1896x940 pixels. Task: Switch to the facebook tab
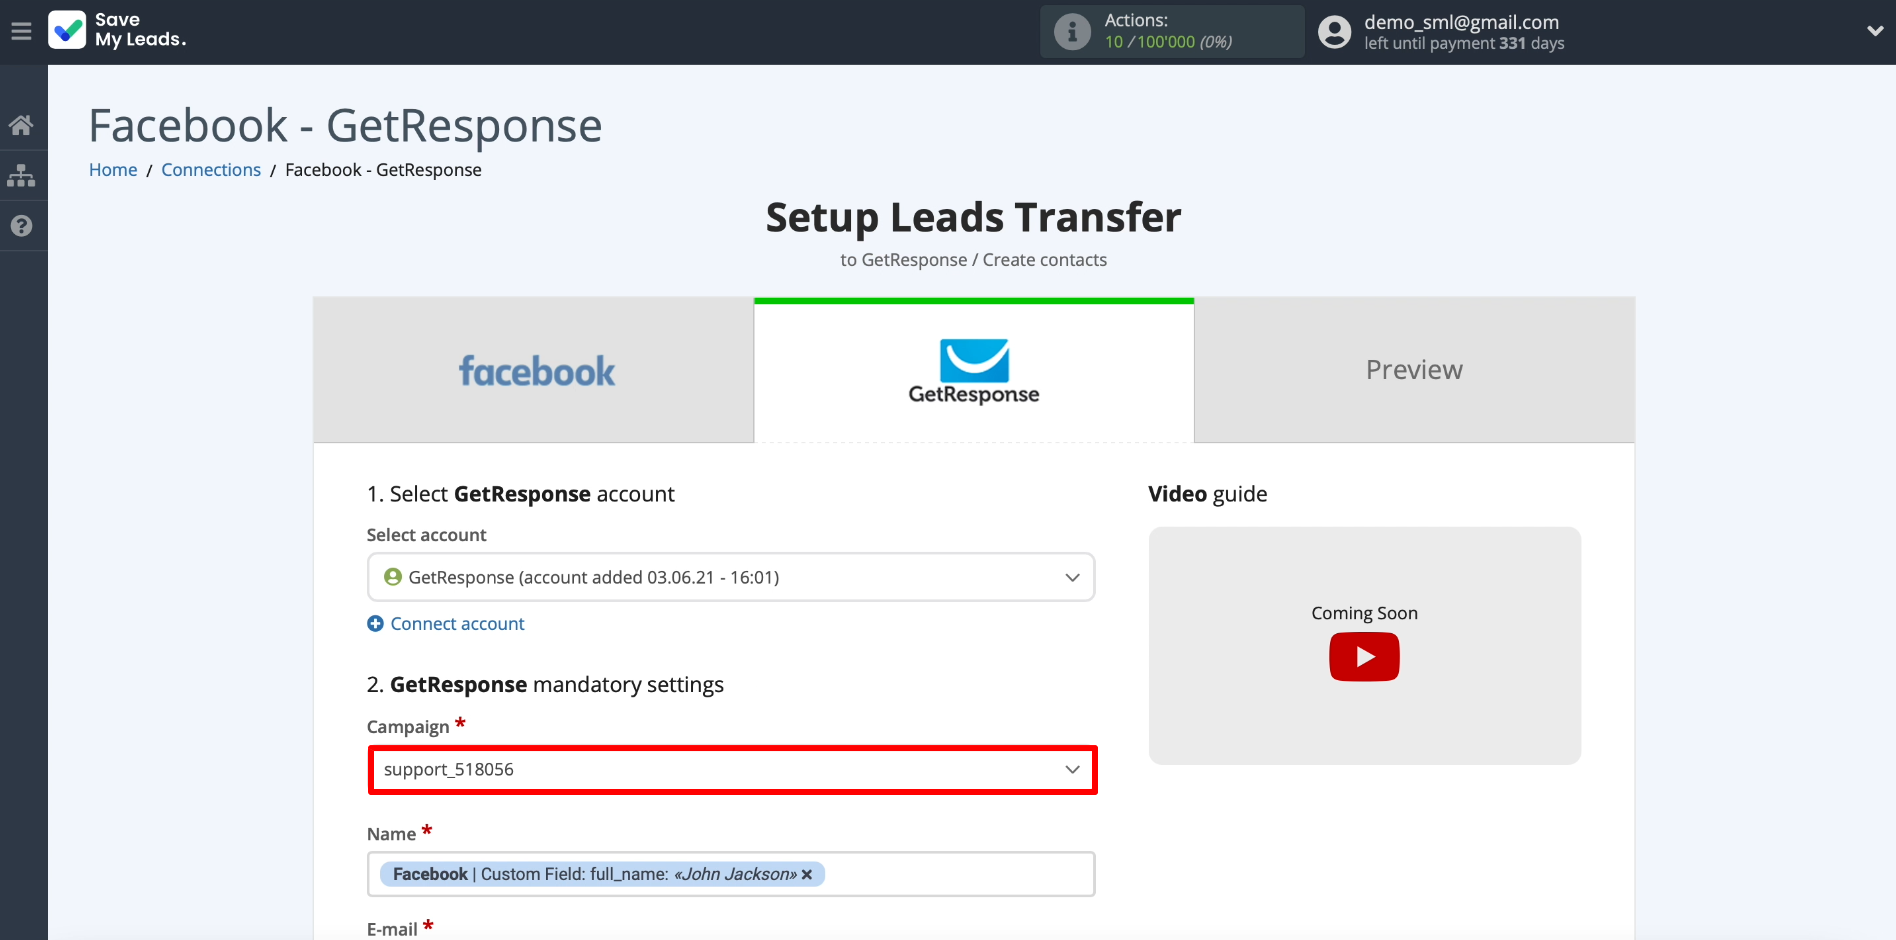pyautogui.click(x=534, y=370)
